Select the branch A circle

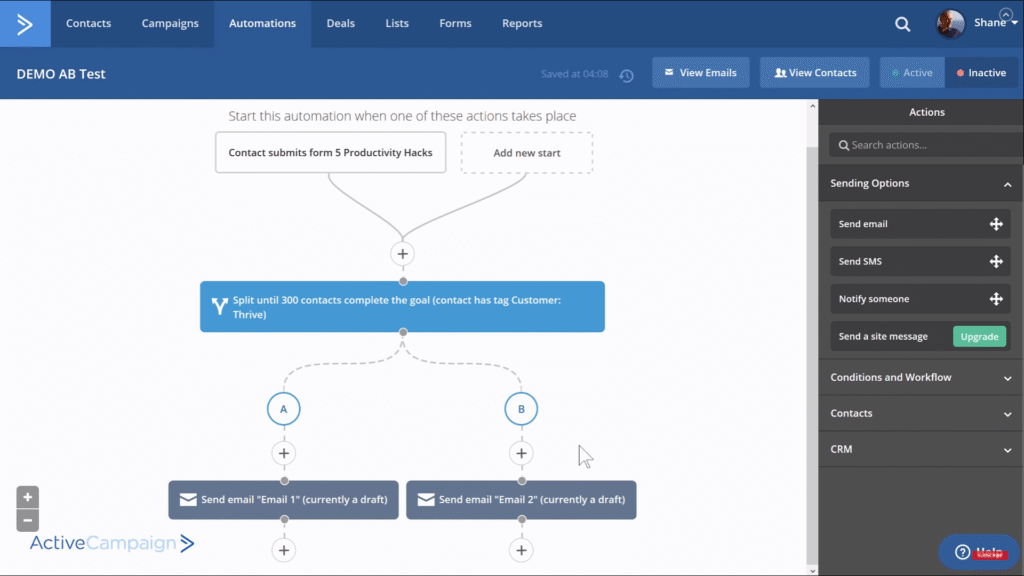(x=283, y=408)
